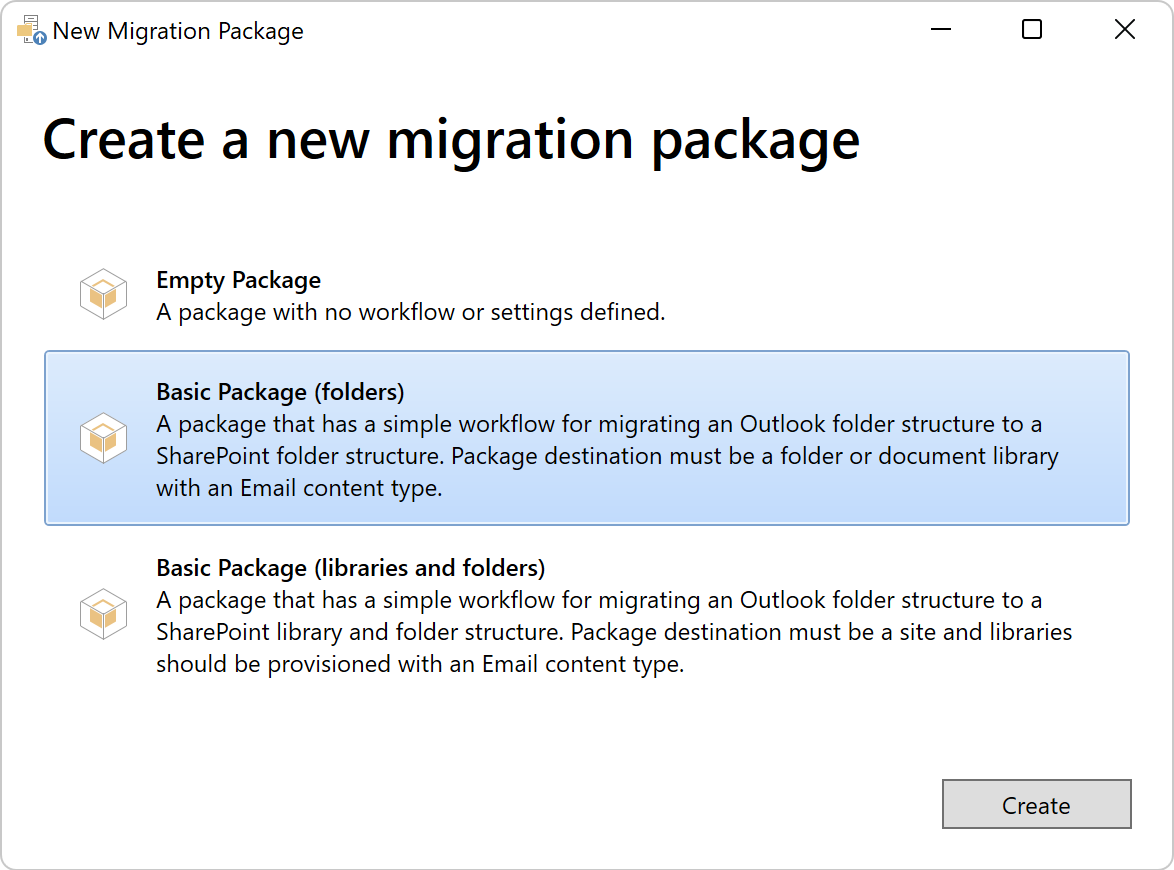The height and width of the screenshot is (870, 1174).
Task: Minimize the New Migration Package window
Action: point(940,30)
